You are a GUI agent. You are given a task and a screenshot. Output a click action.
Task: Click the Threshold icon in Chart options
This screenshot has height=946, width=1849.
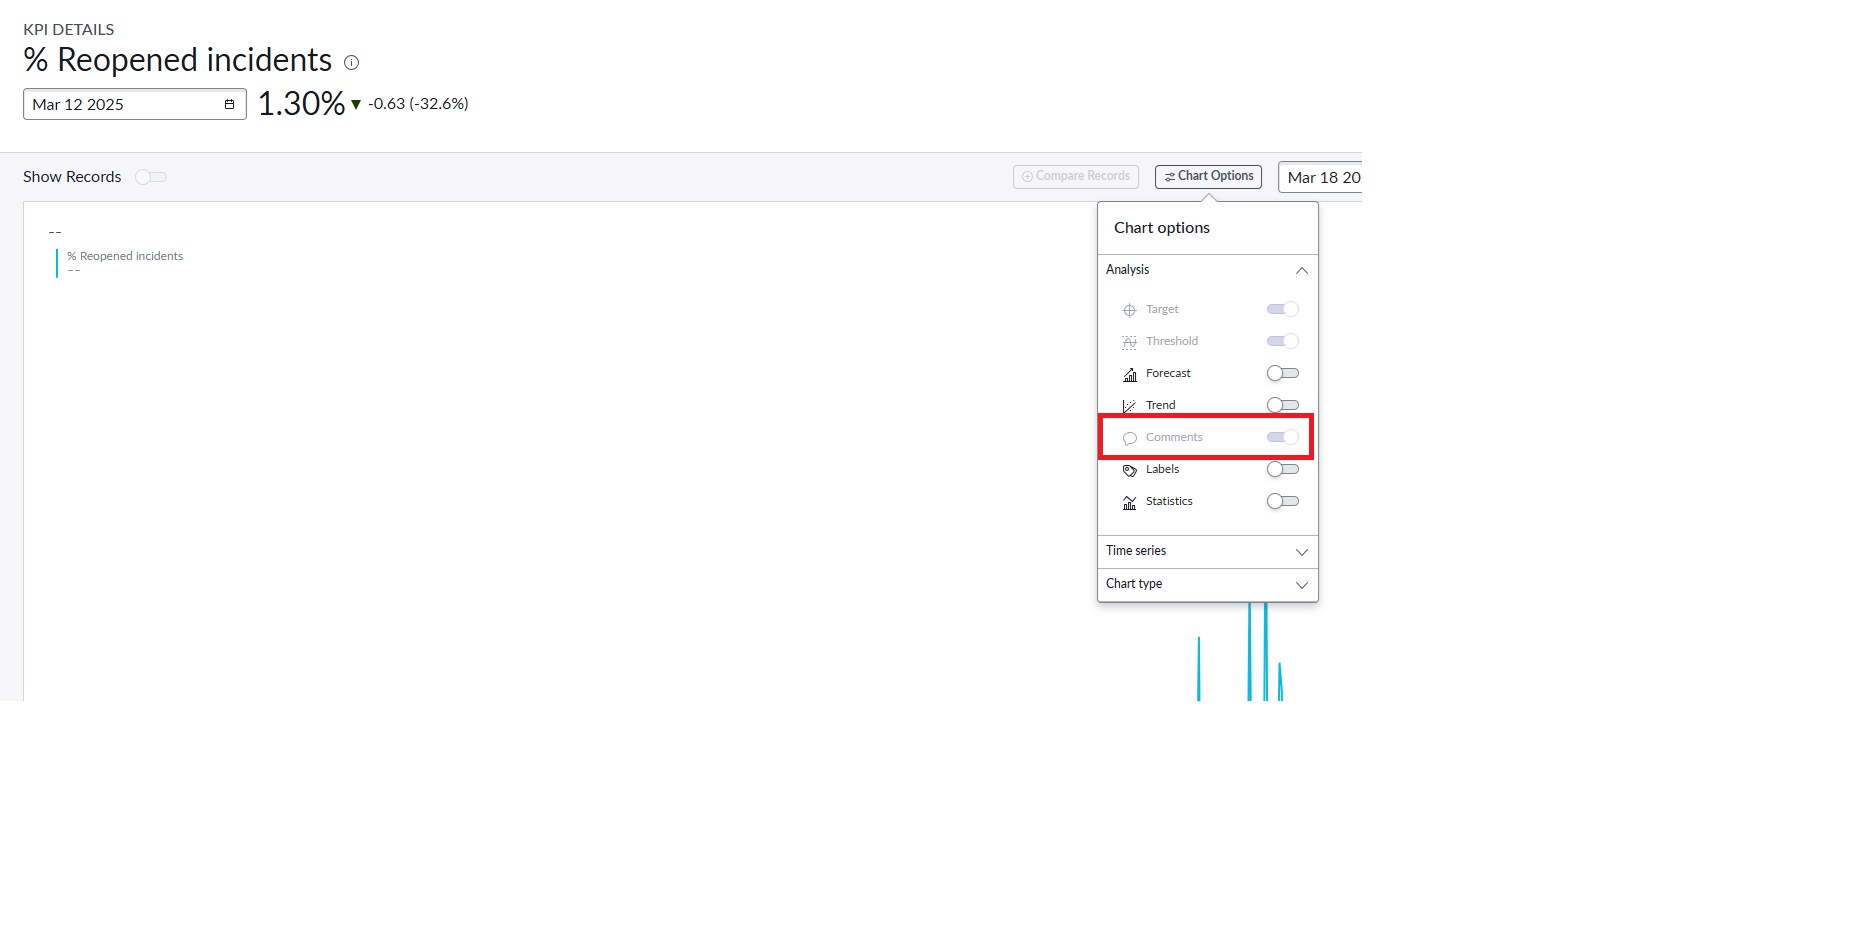(1129, 341)
